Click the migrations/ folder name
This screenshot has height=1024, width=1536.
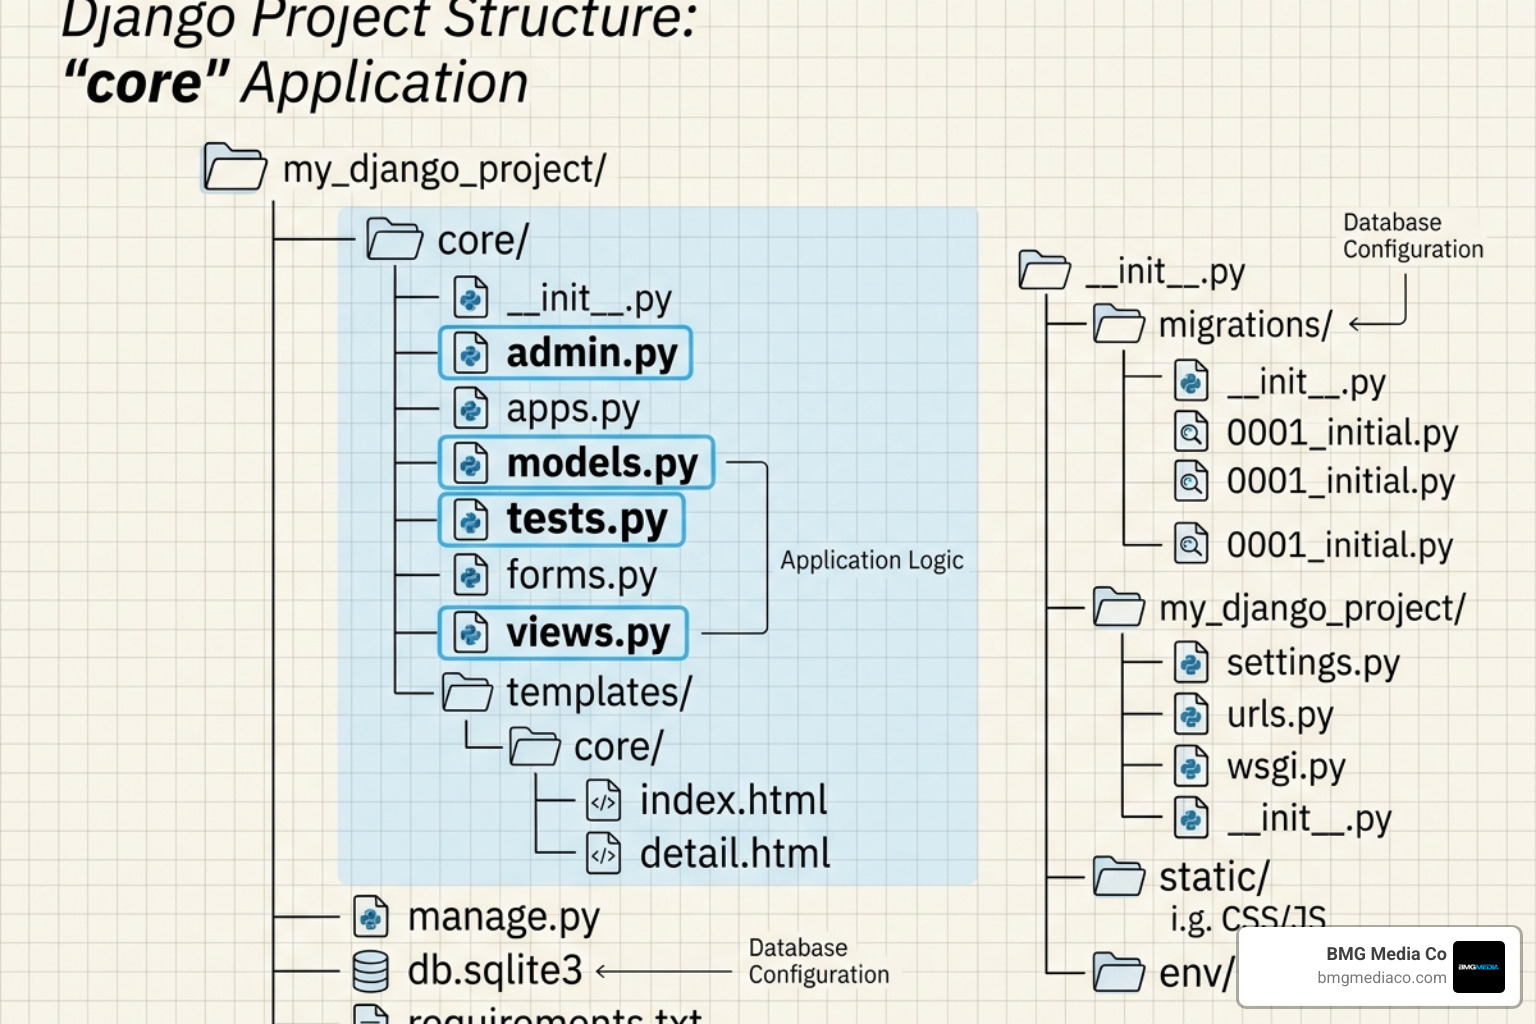(x=1245, y=325)
